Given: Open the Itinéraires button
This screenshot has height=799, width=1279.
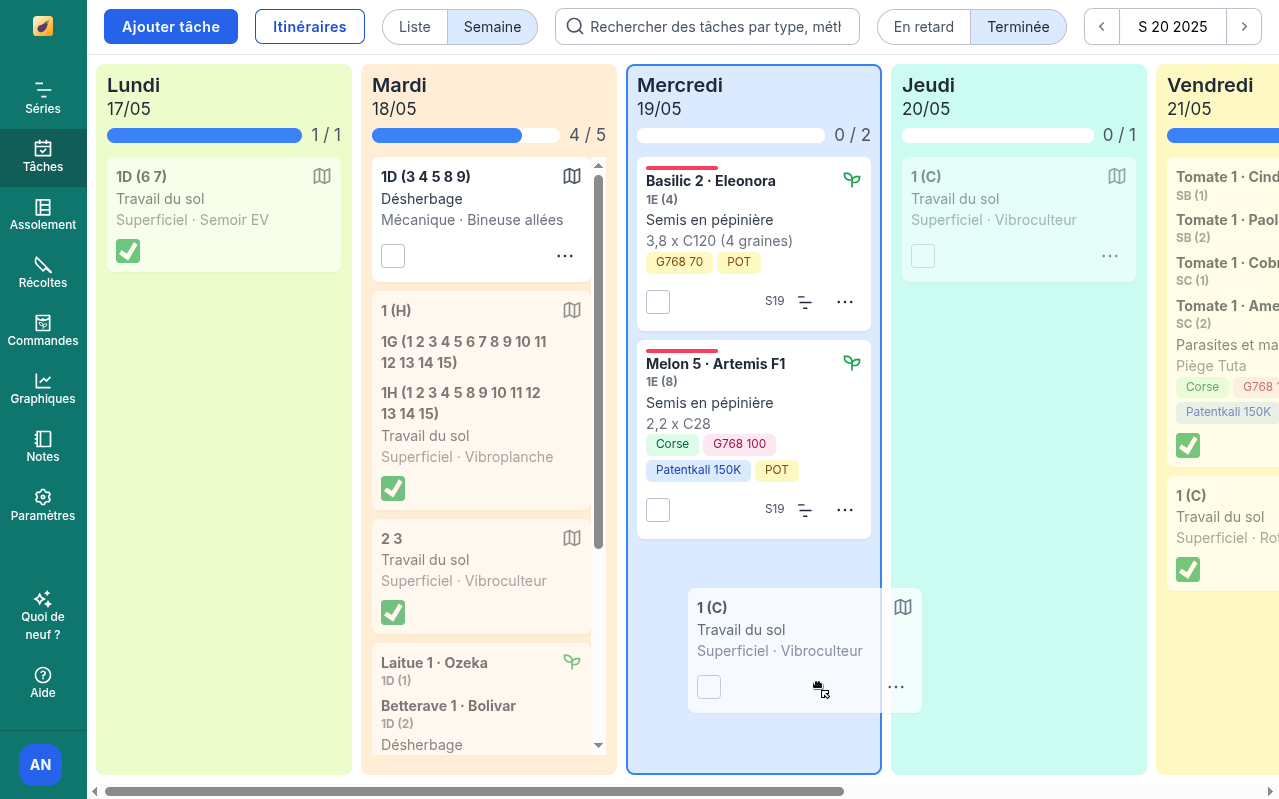Looking at the screenshot, I should (x=310, y=27).
